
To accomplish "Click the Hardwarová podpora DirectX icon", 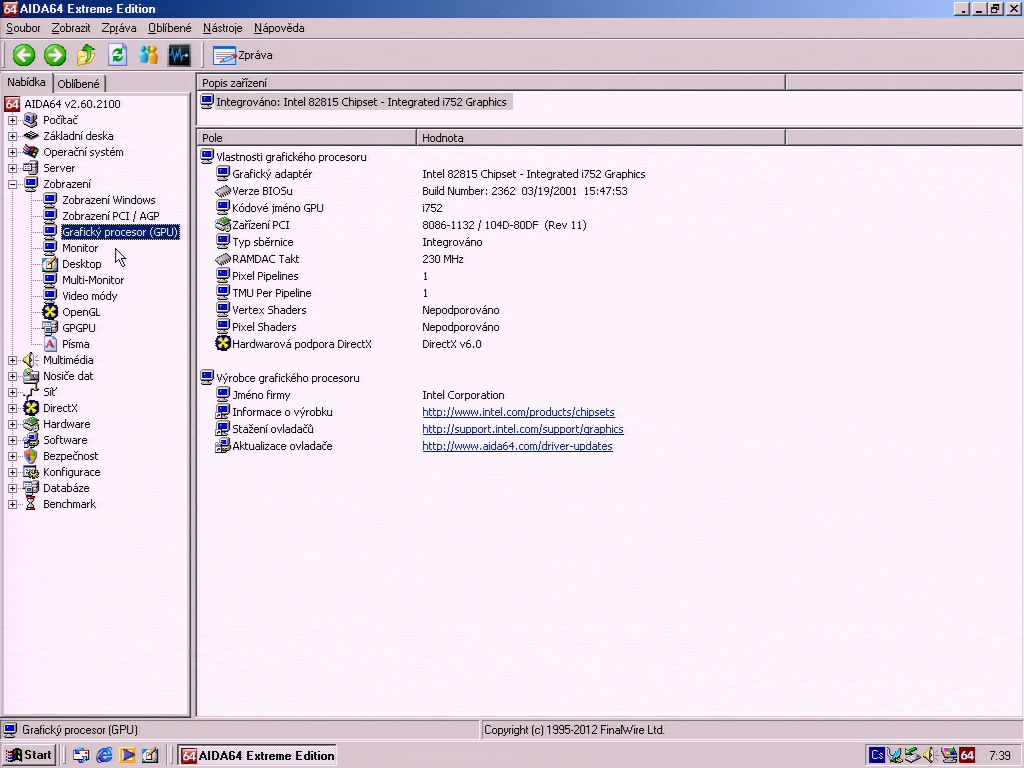I will (223, 344).
